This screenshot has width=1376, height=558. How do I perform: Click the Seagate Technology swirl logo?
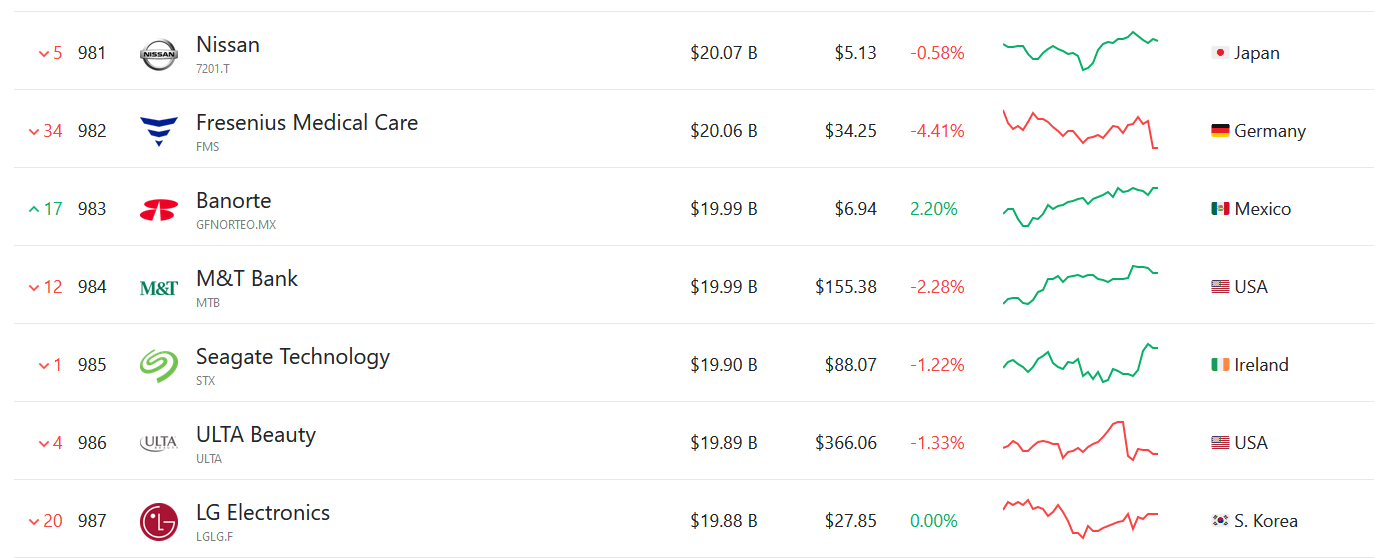tap(159, 365)
